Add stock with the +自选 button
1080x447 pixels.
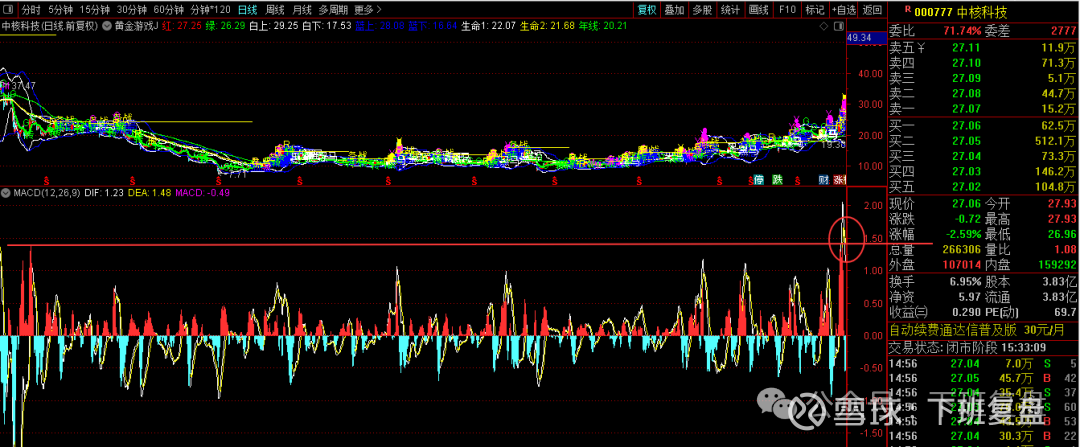pyautogui.click(x=844, y=10)
